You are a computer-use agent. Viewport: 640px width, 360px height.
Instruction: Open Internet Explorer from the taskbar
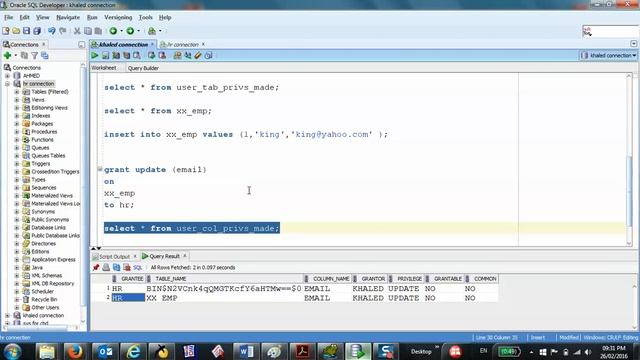[x=133, y=351]
